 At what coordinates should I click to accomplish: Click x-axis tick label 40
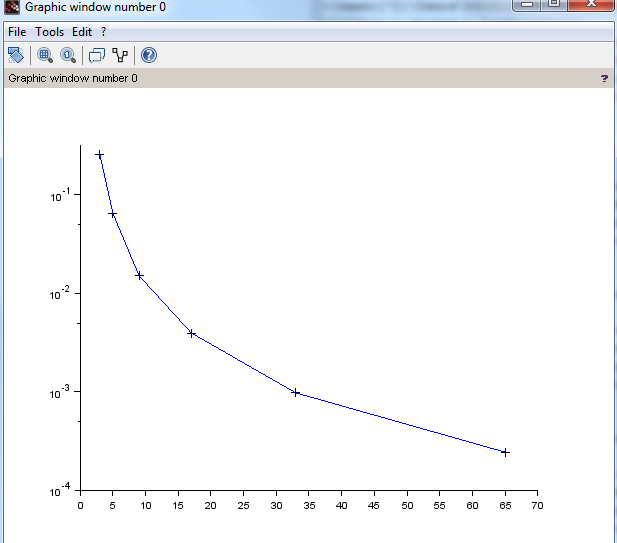tap(342, 506)
